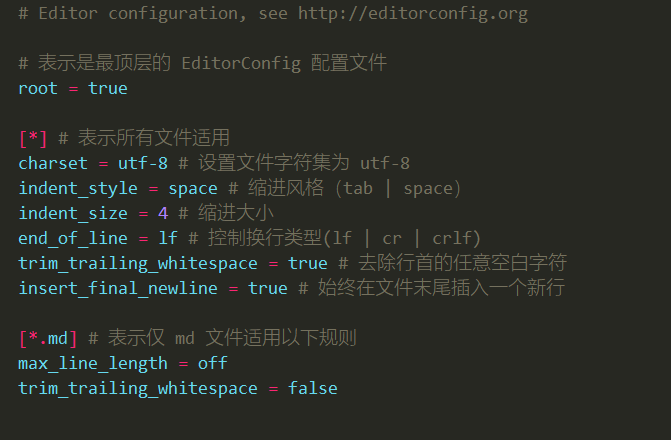671x440 pixels.
Task: Click the number 4 after indent_size
Action: point(163,213)
